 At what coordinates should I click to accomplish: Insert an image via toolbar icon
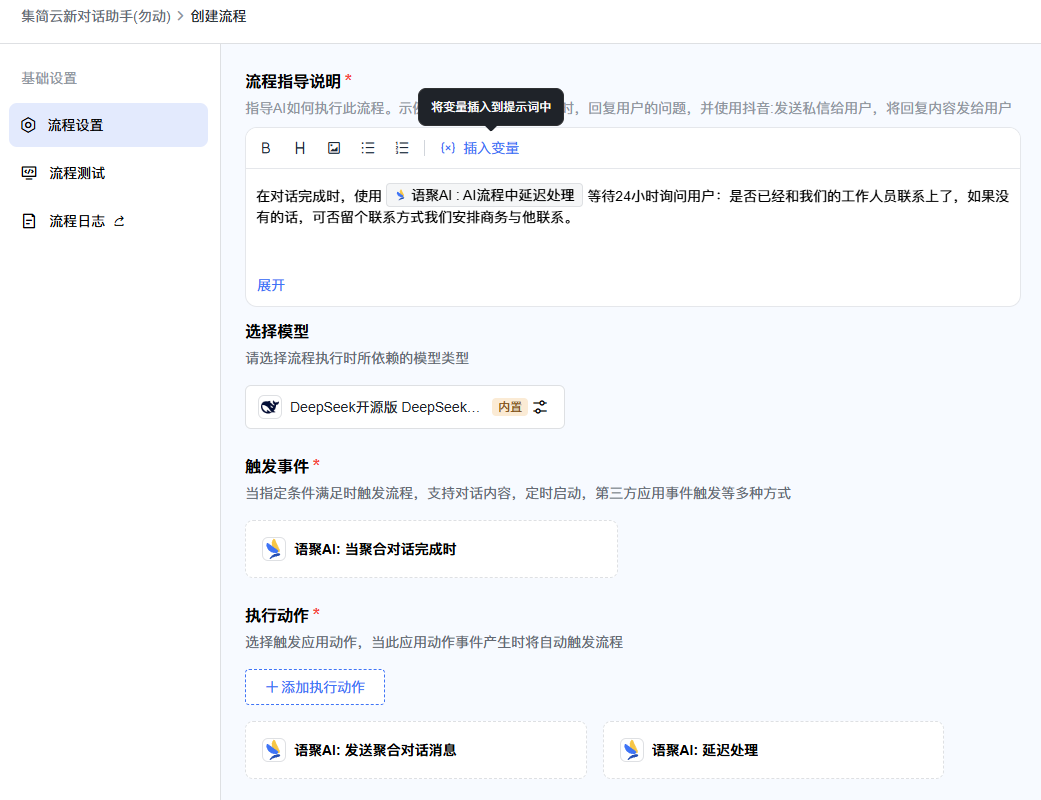click(334, 148)
